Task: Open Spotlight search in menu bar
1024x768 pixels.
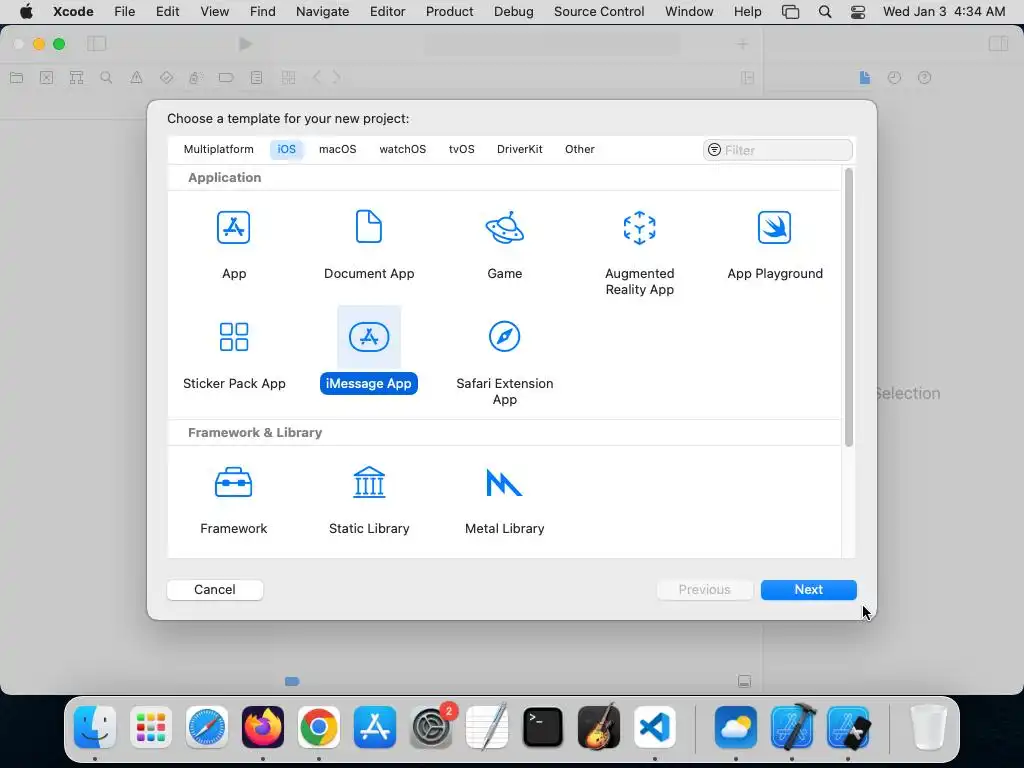Action: [x=825, y=12]
